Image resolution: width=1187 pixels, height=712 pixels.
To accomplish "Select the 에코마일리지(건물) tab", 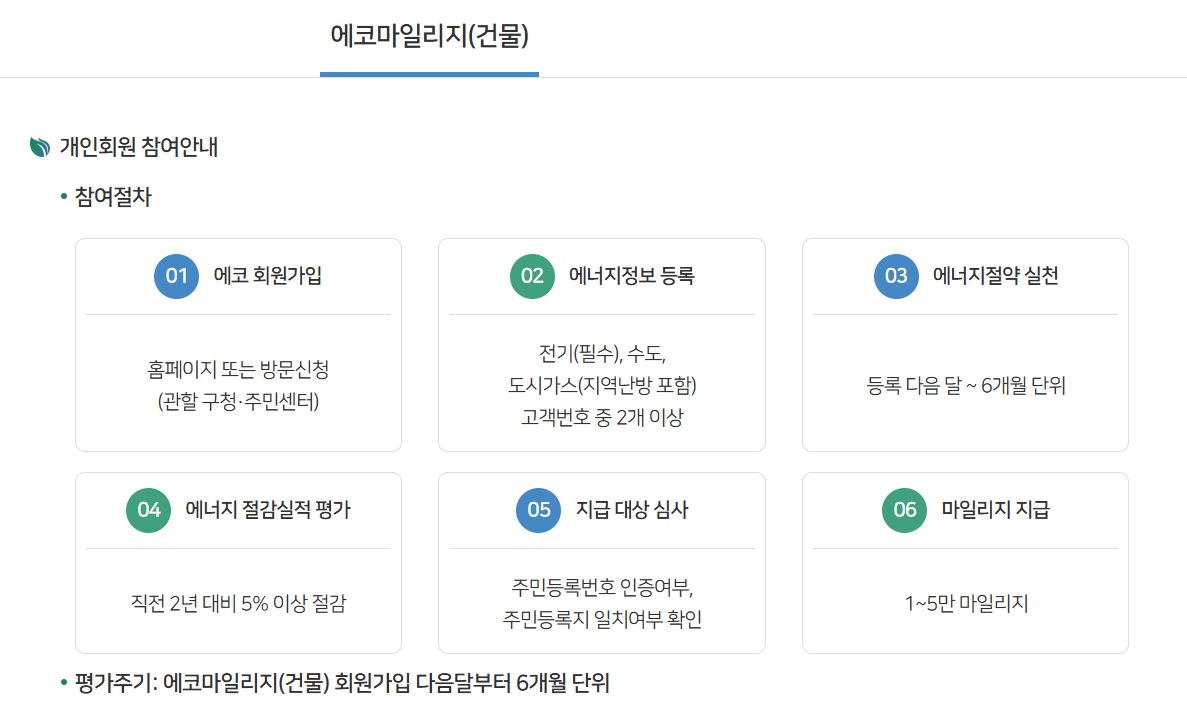I will click(x=429, y=36).
